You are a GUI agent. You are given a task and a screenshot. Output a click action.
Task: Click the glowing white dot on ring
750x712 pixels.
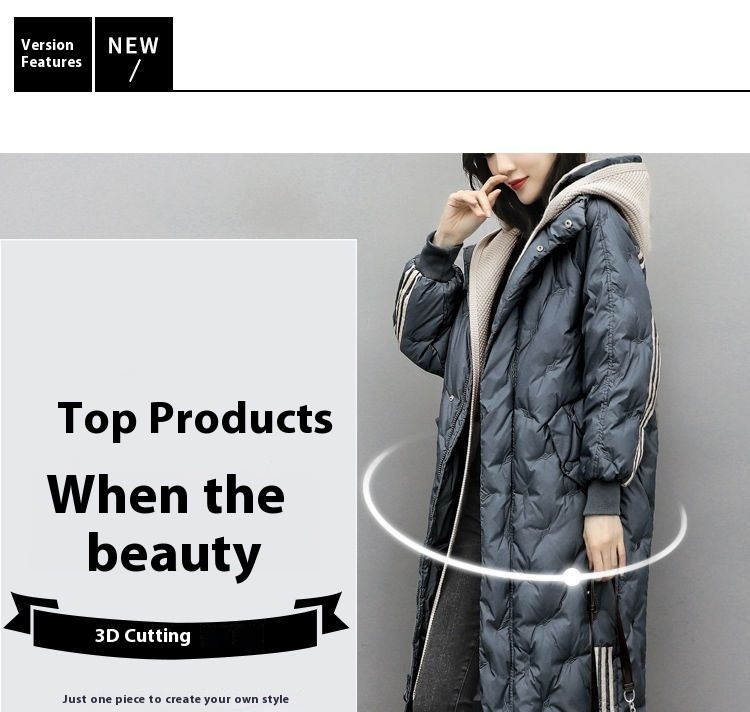pyautogui.click(x=572, y=577)
